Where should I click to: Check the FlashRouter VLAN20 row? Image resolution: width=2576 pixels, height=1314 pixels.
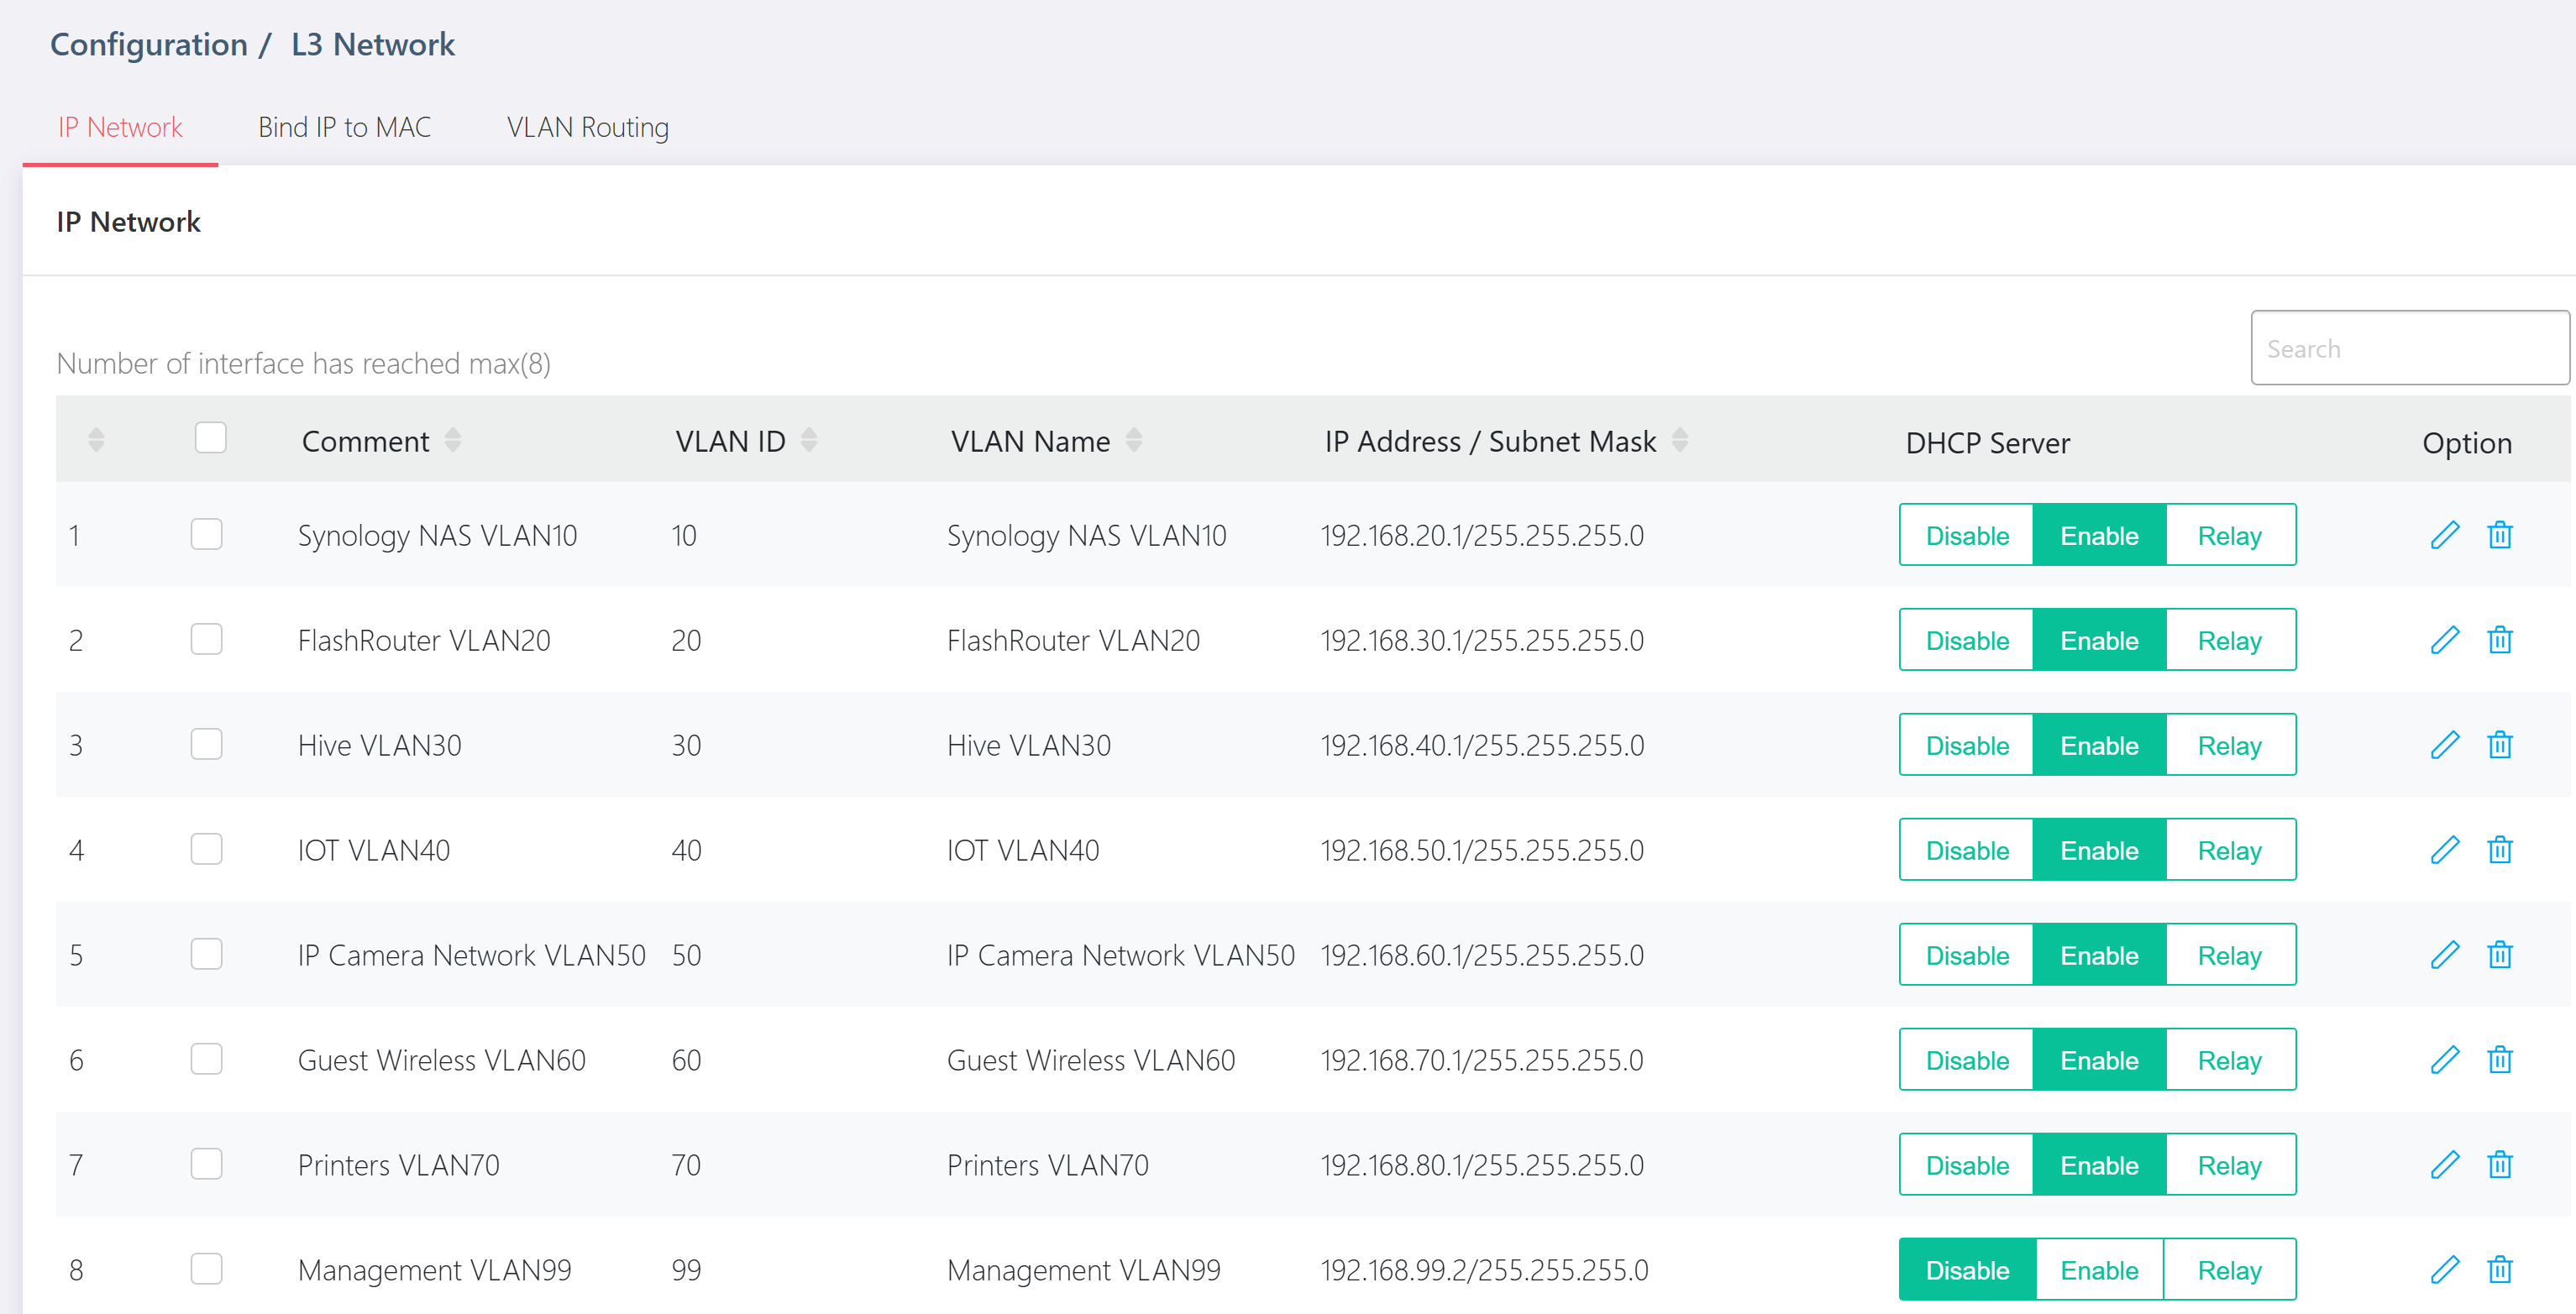(x=206, y=639)
